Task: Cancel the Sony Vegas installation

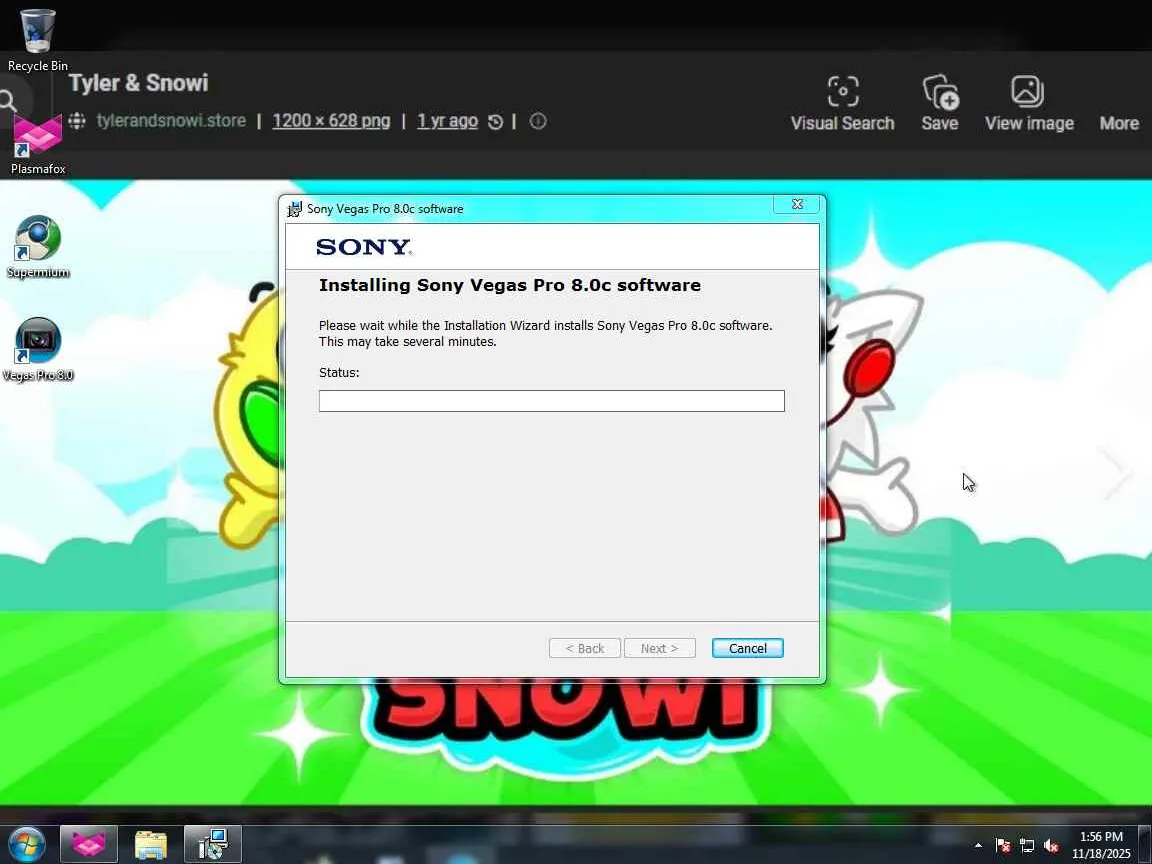Action: click(747, 648)
